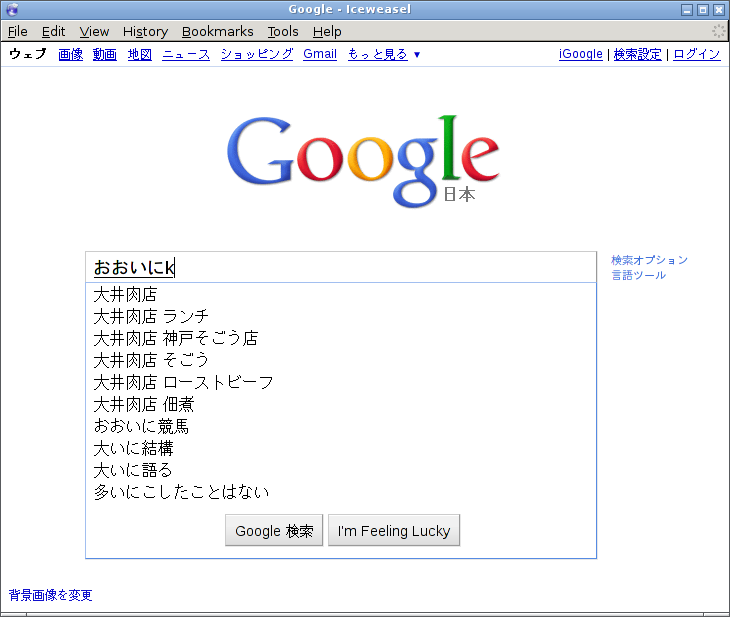Image resolution: width=730 pixels, height=617 pixels.
Task: Click into the search input field
Action: [341, 267]
